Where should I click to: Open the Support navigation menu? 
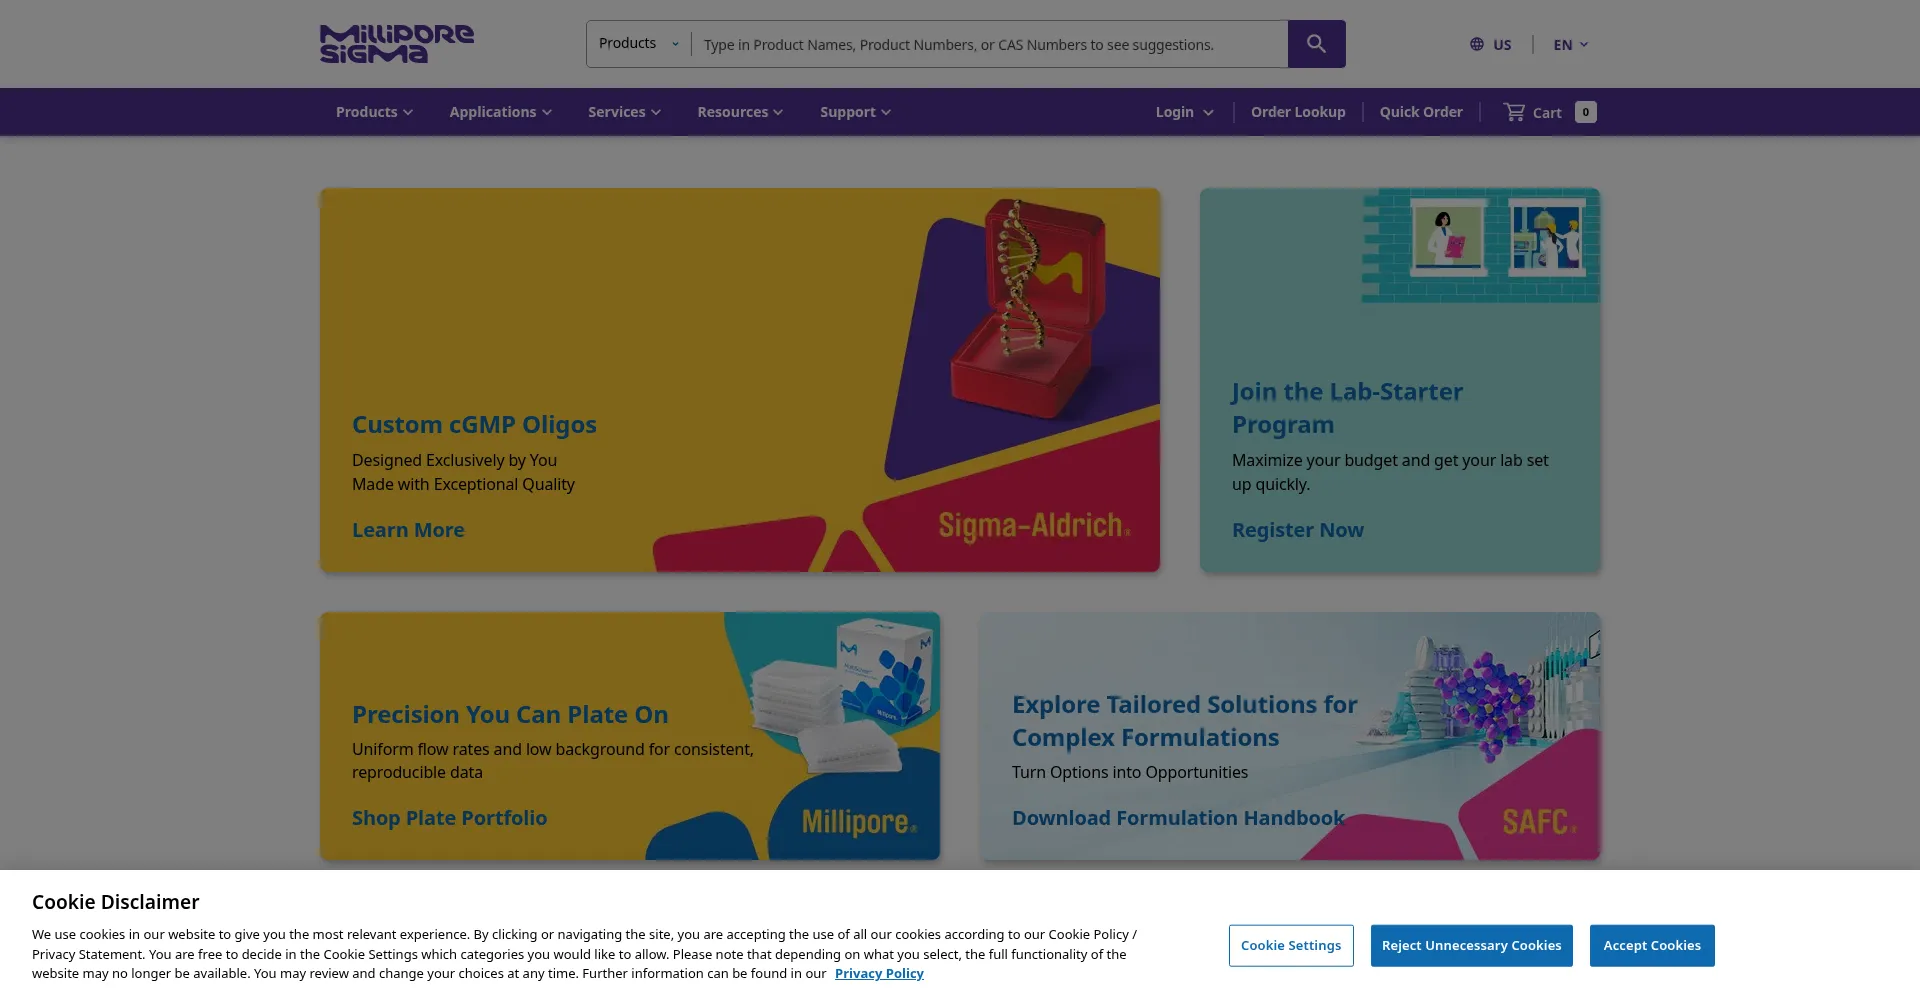click(x=855, y=112)
